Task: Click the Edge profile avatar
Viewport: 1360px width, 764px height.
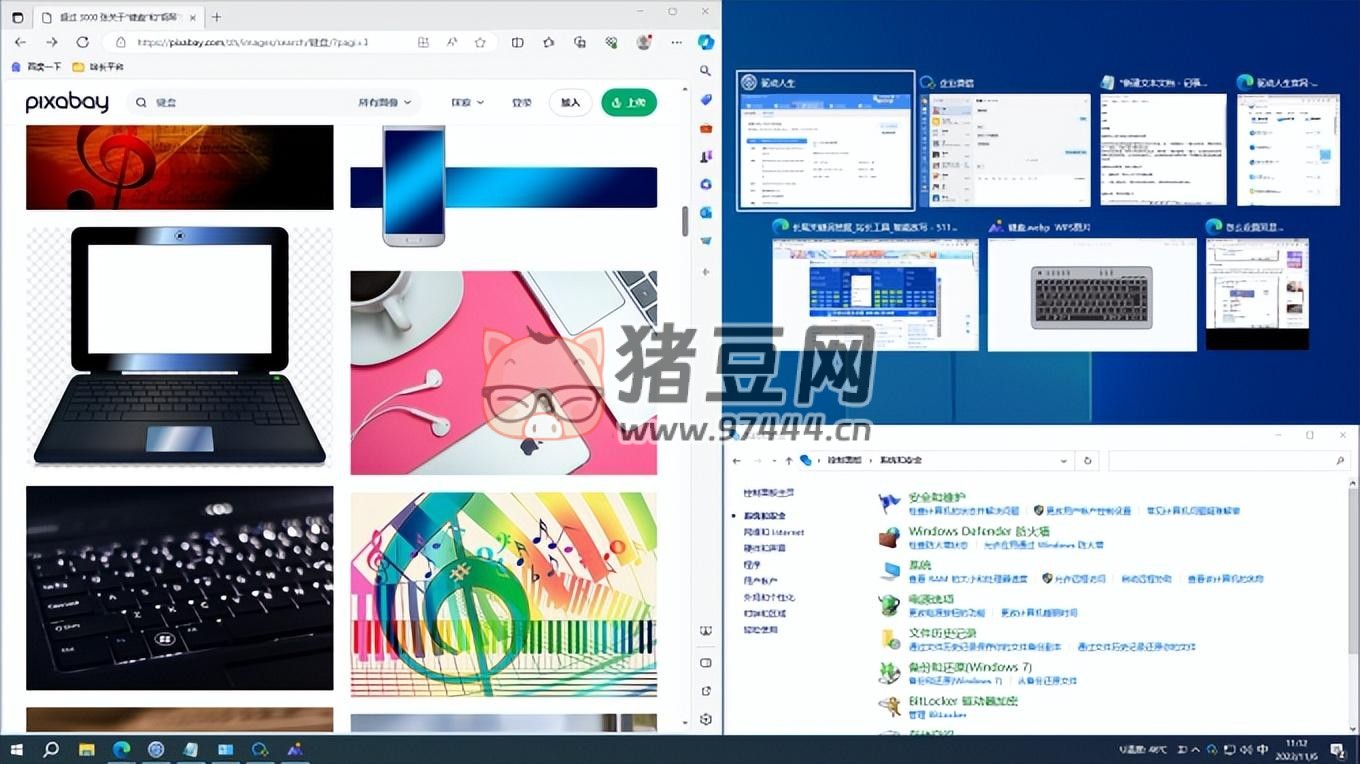Action: (644, 42)
